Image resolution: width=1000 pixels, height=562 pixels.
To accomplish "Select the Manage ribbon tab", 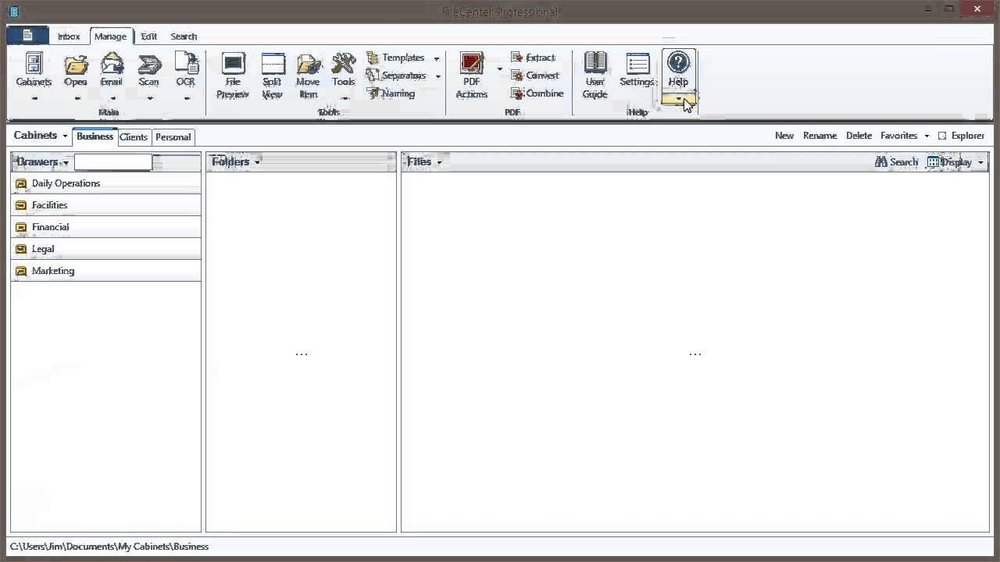I will [110, 36].
